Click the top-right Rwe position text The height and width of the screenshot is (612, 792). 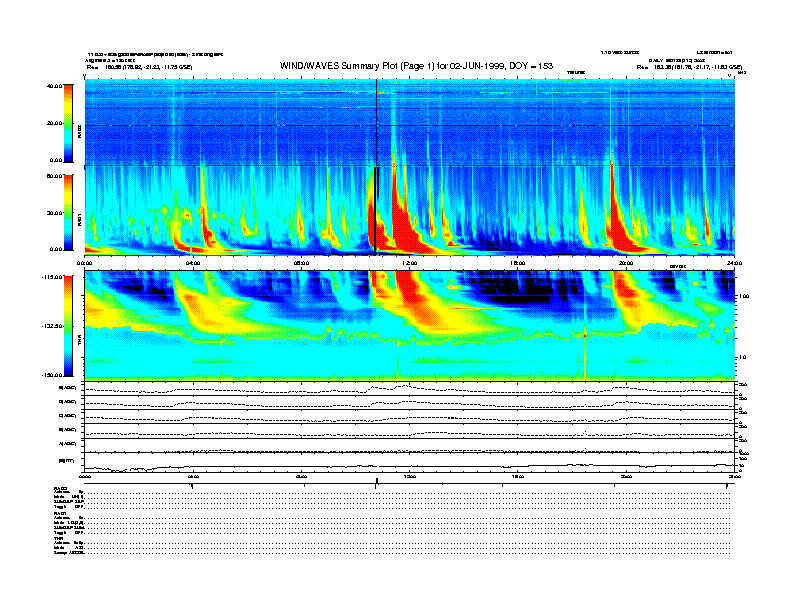(x=689, y=67)
